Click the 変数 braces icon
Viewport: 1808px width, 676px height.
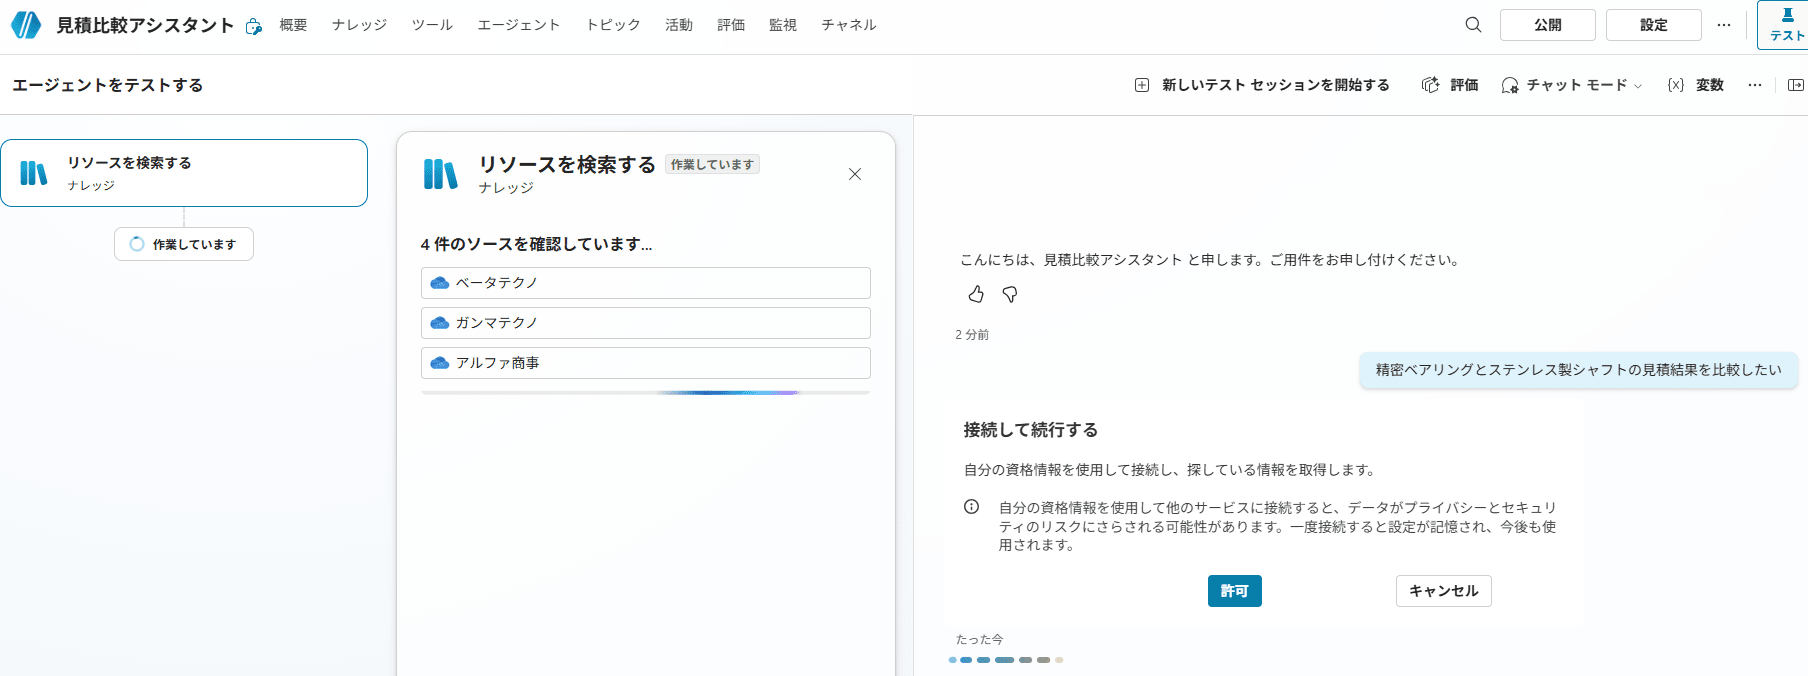[1676, 85]
